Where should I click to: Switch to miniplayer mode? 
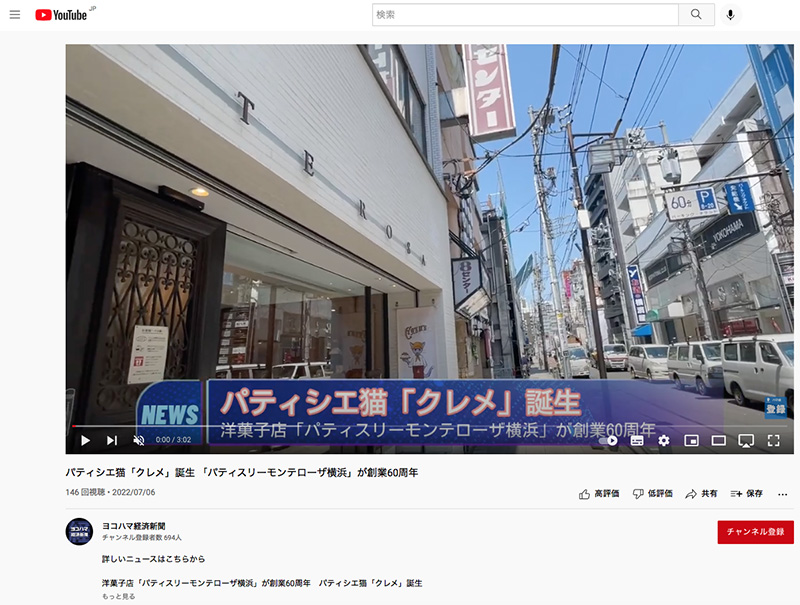click(691, 440)
